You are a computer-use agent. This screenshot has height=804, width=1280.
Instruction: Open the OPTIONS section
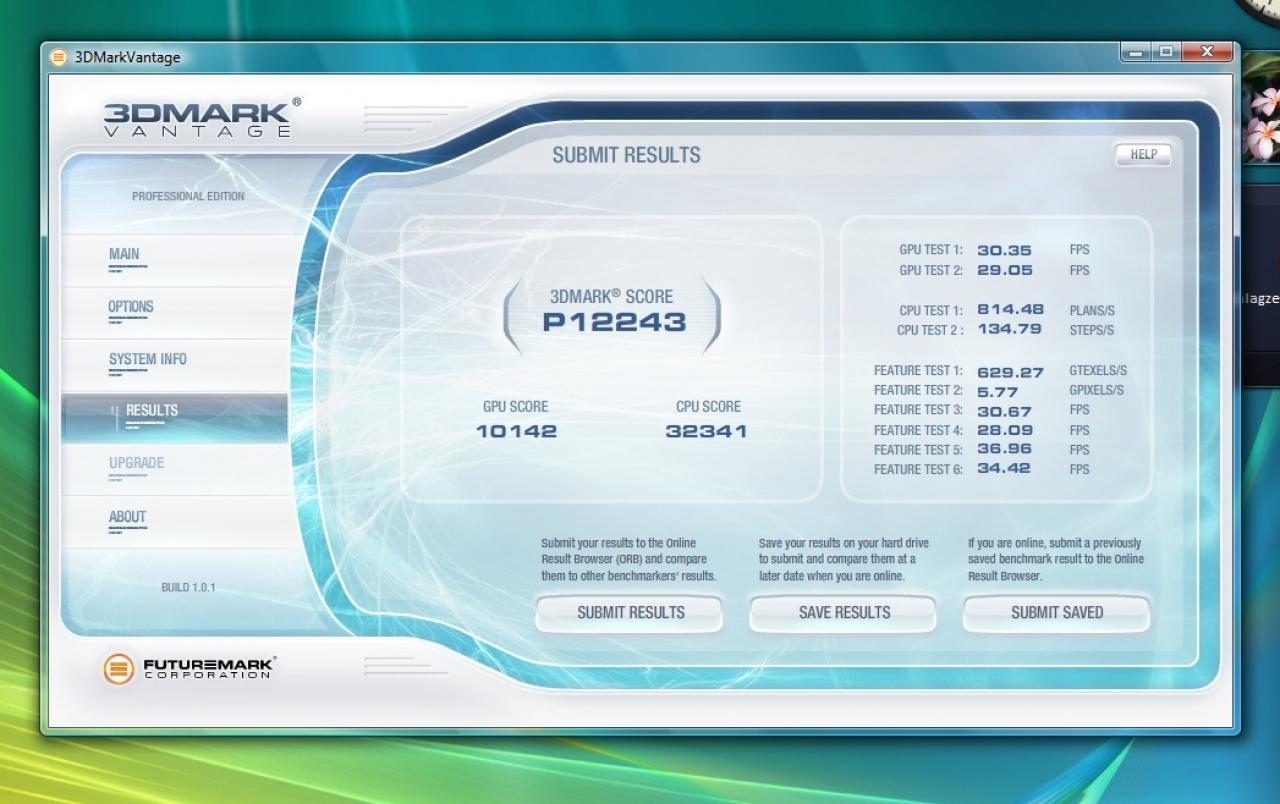point(175,312)
